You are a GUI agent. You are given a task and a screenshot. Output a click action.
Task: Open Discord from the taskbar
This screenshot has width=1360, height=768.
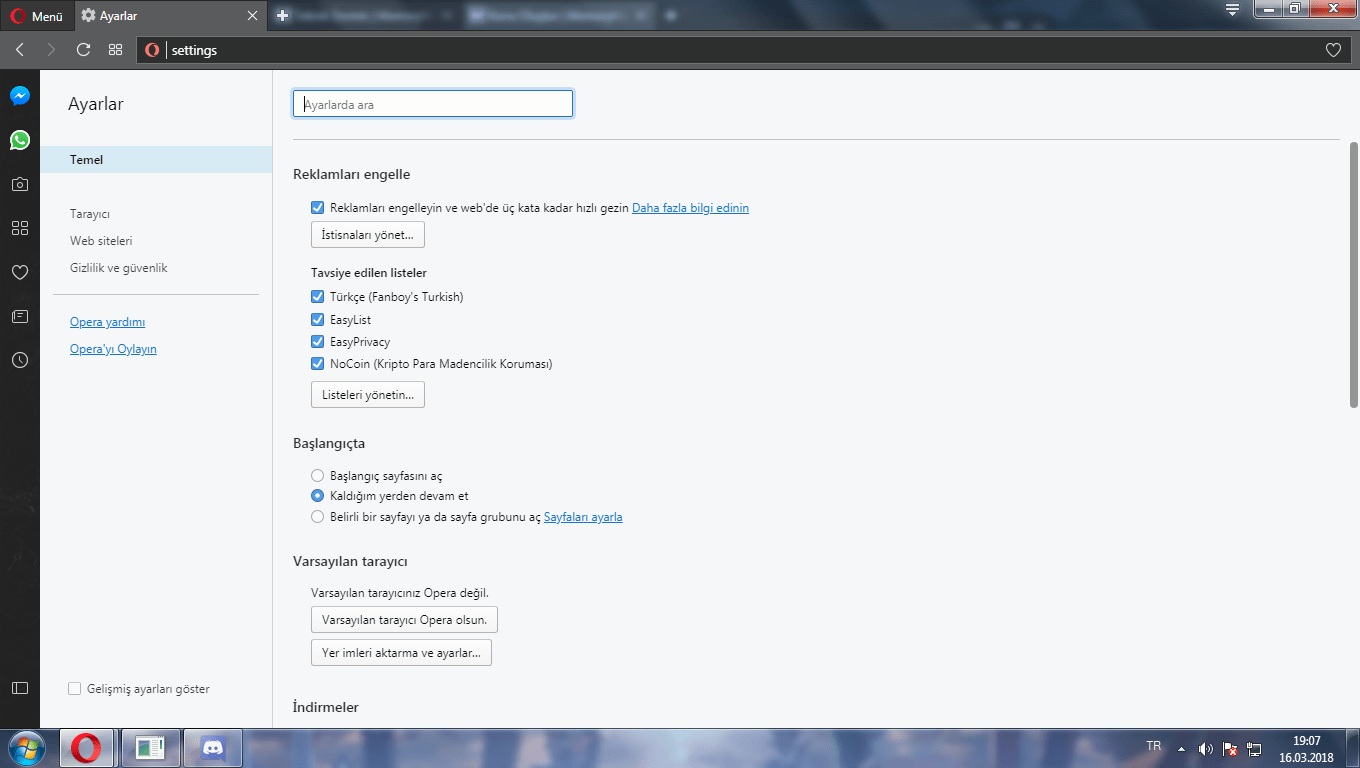coord(212,748)
